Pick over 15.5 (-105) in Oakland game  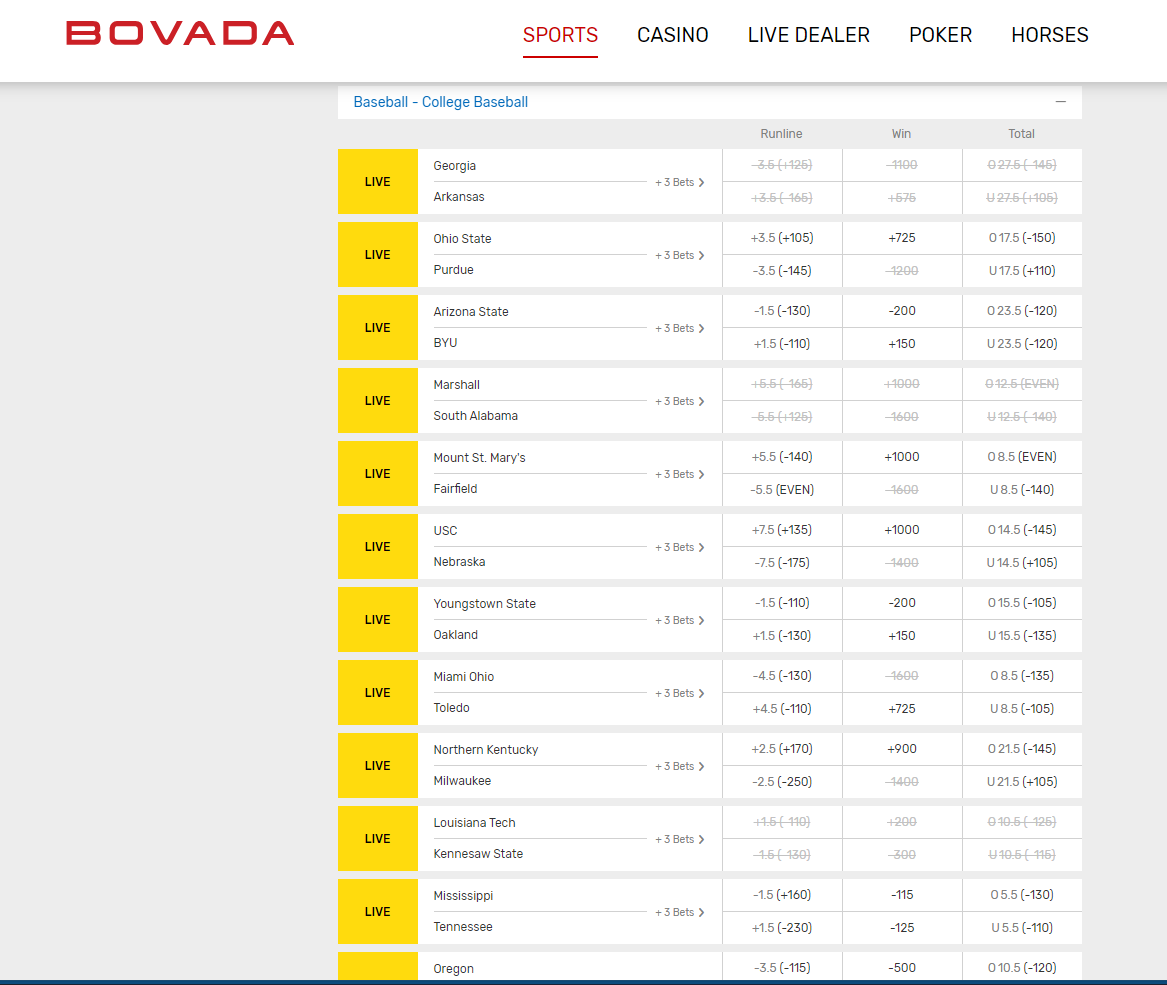pos(1022,603)
